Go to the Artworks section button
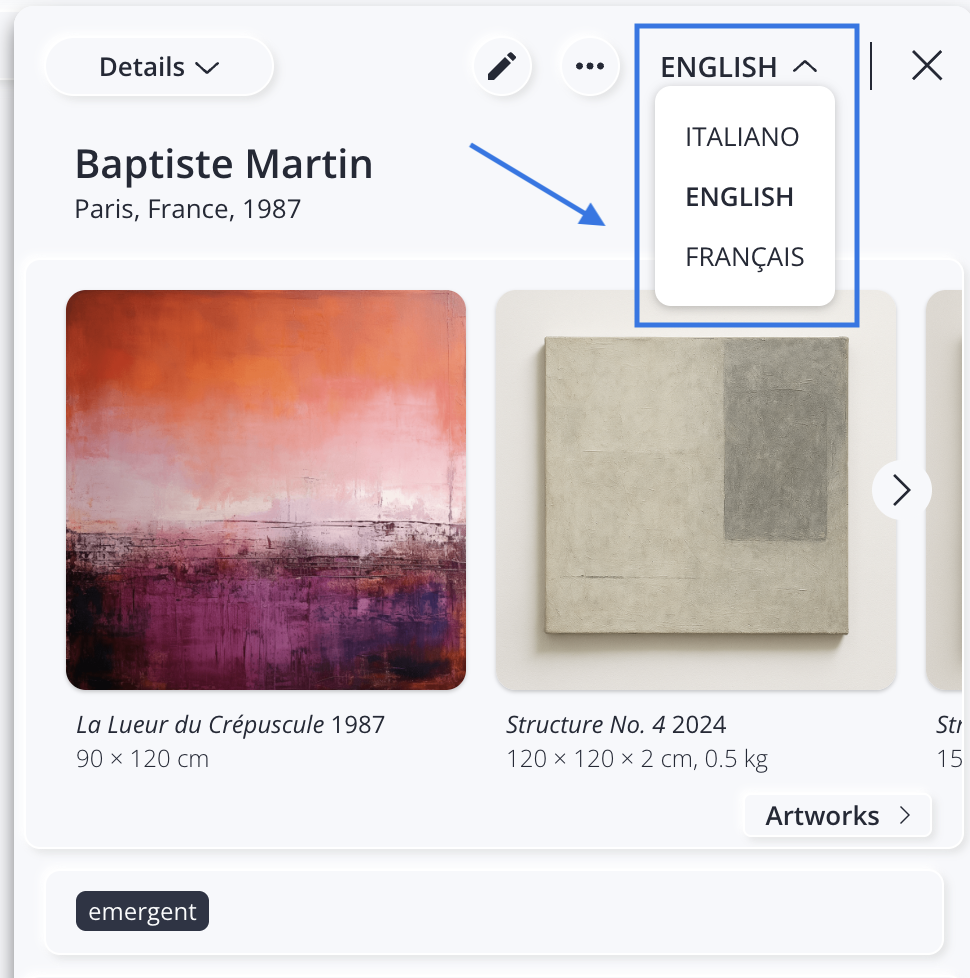 (x=822, y=816)
